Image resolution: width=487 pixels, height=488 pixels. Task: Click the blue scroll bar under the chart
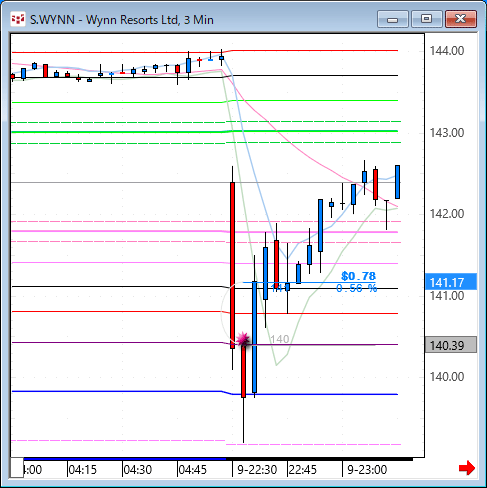[125, 459]
